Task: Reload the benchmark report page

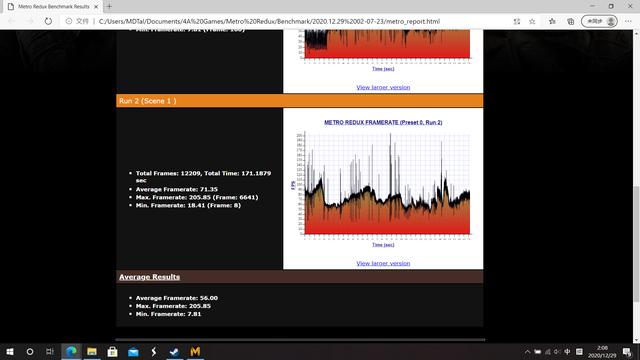Action: [48, 21]
